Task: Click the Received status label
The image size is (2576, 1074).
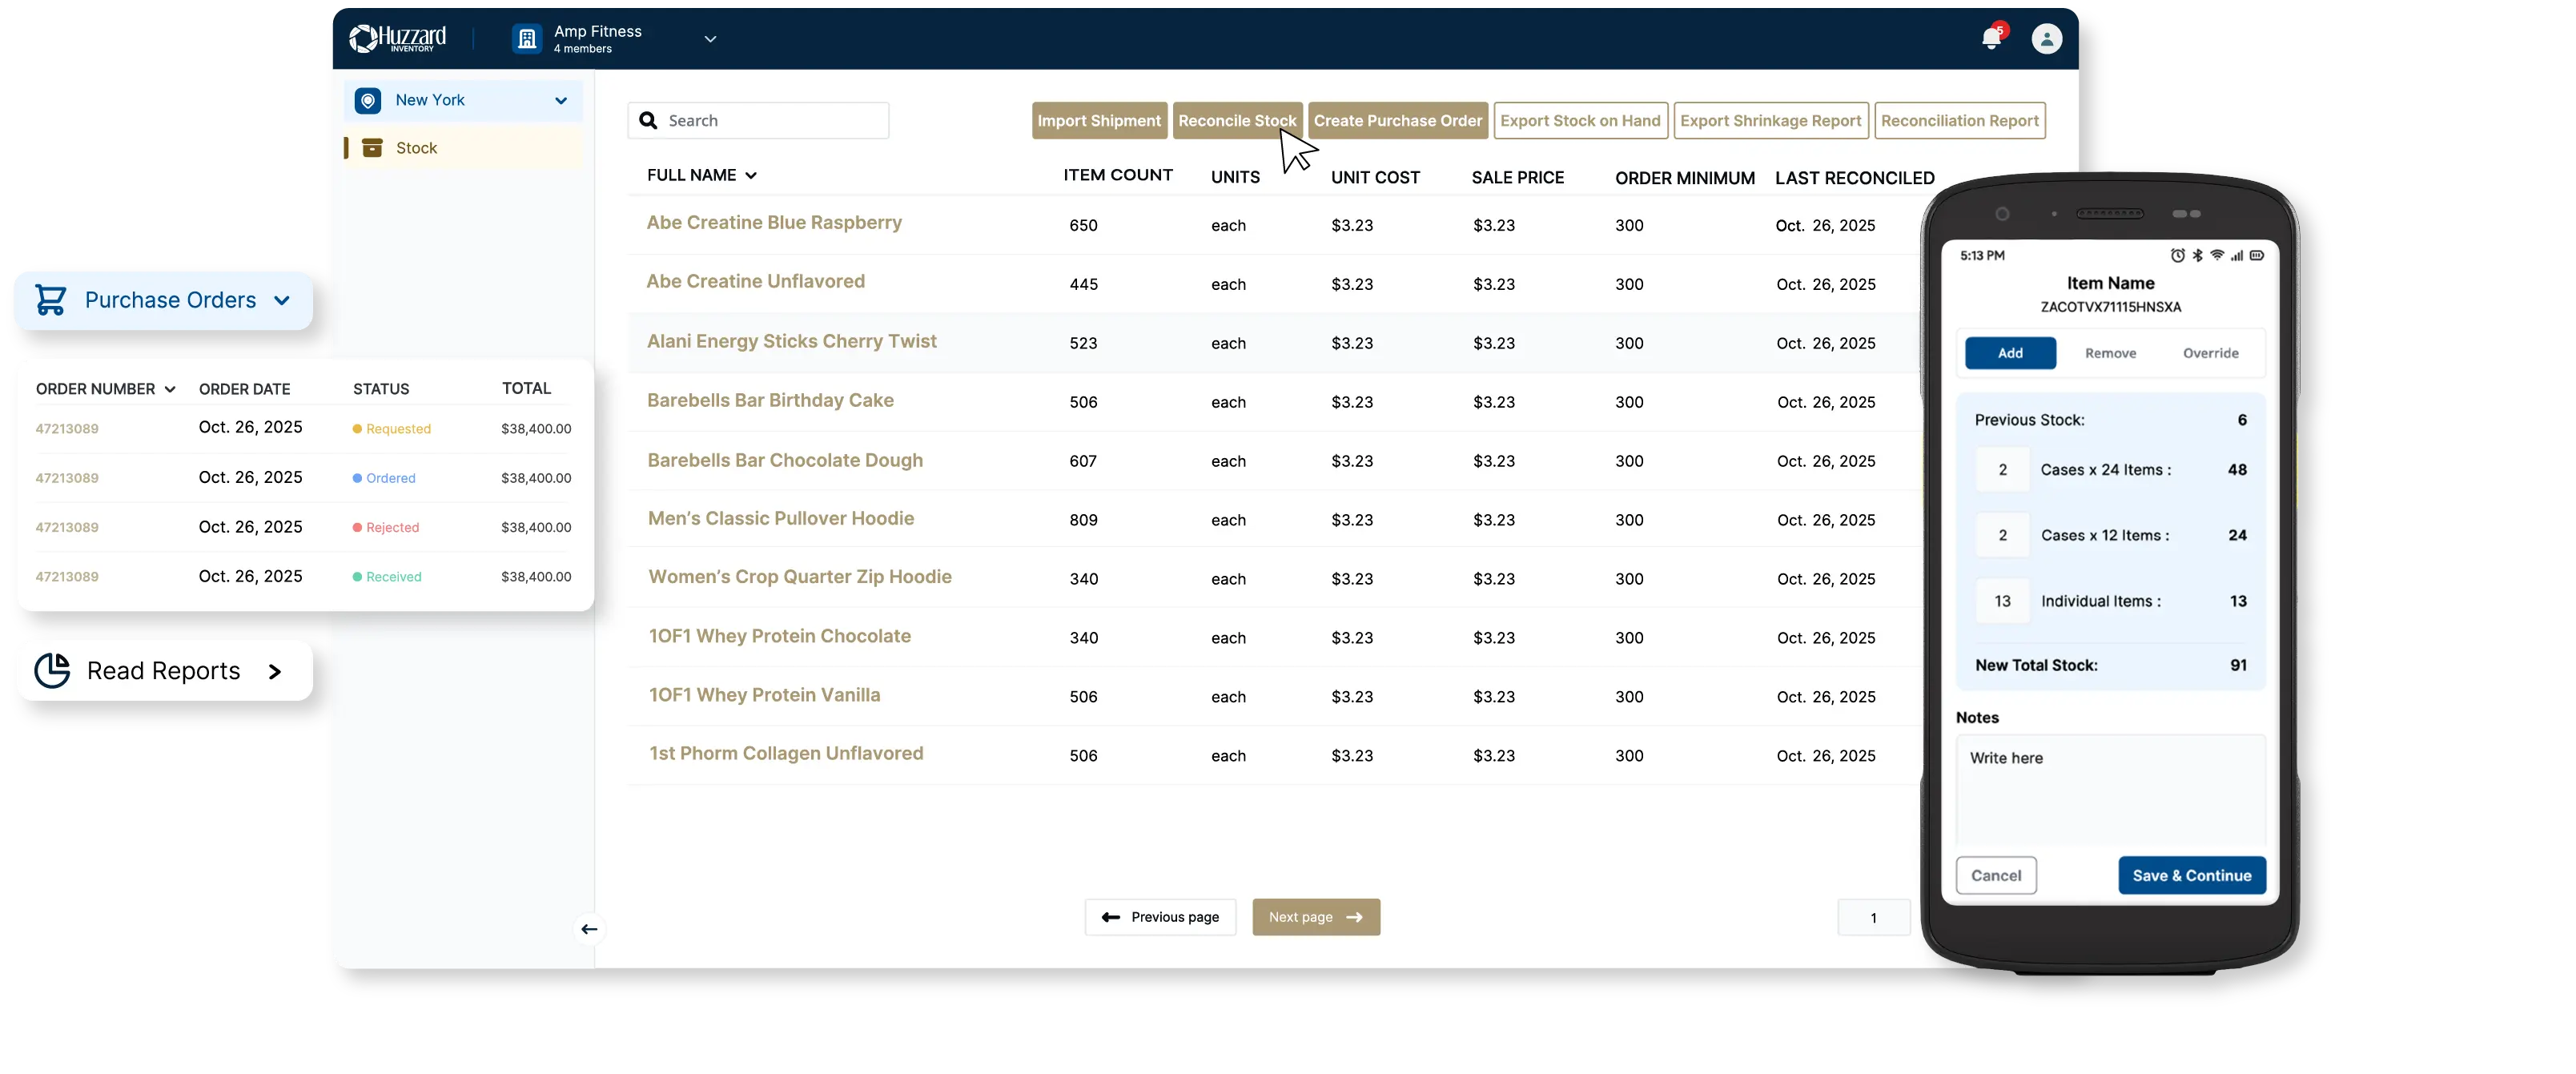Action: point(393,577)
